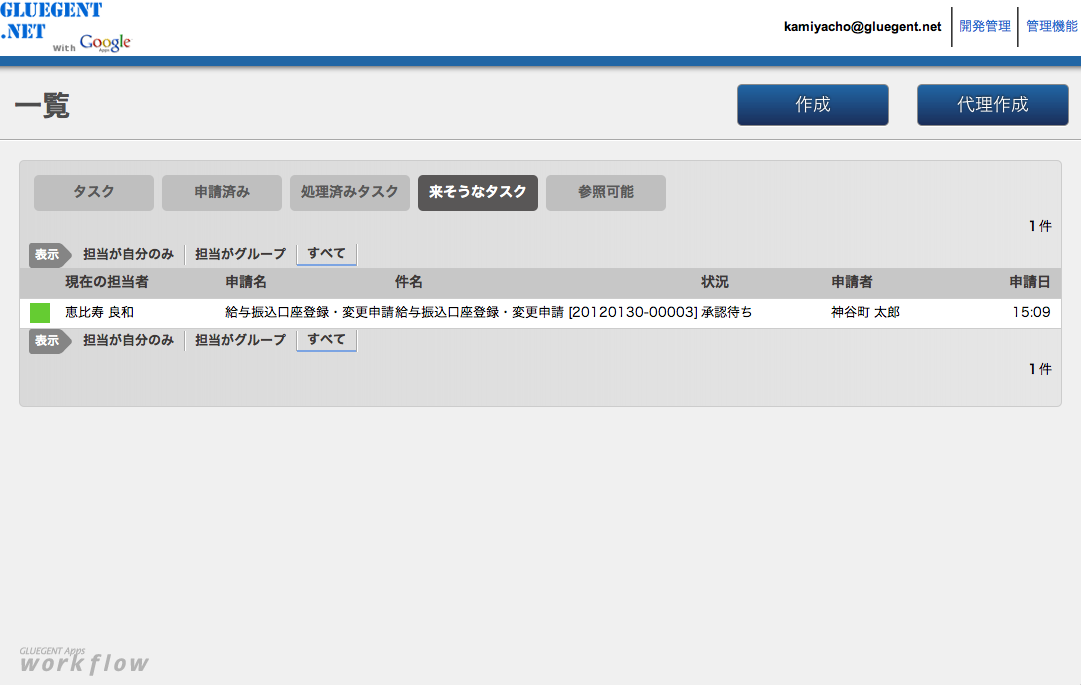Viewport: 1081px width, 685px height.
Task: Click applicant 神谷町 太郎 in the row
Action: 865,312
